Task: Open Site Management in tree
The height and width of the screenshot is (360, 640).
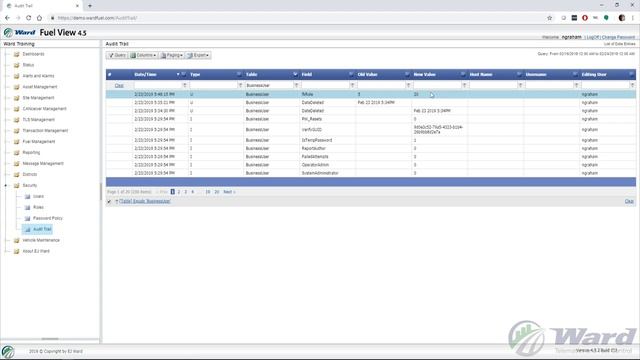Action: [38, 98]
